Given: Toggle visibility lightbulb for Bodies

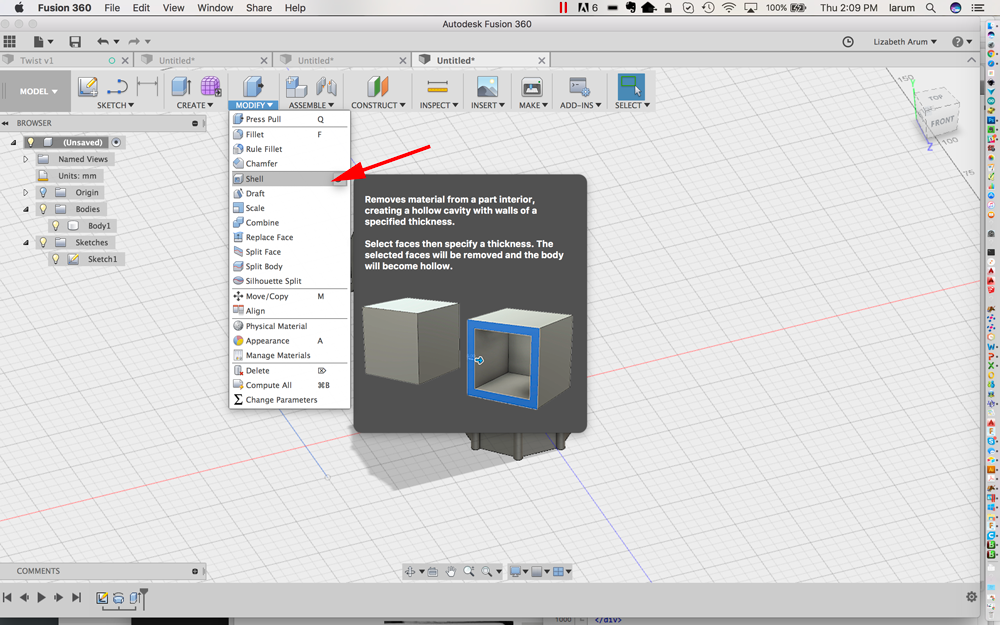Looking at the screenshot, I should [43, 209].
